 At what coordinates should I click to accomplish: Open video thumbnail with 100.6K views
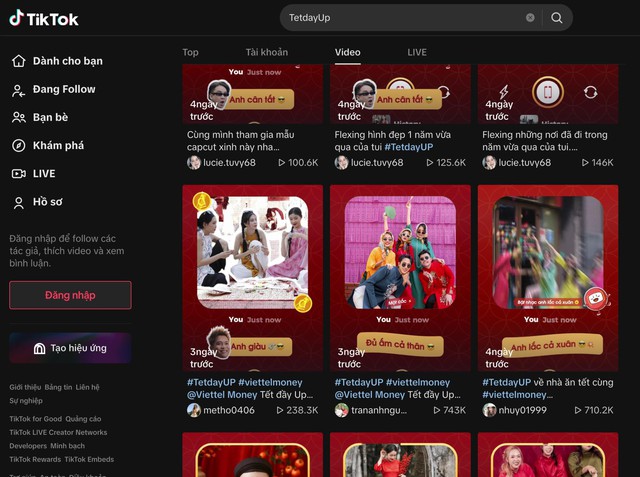253,94
